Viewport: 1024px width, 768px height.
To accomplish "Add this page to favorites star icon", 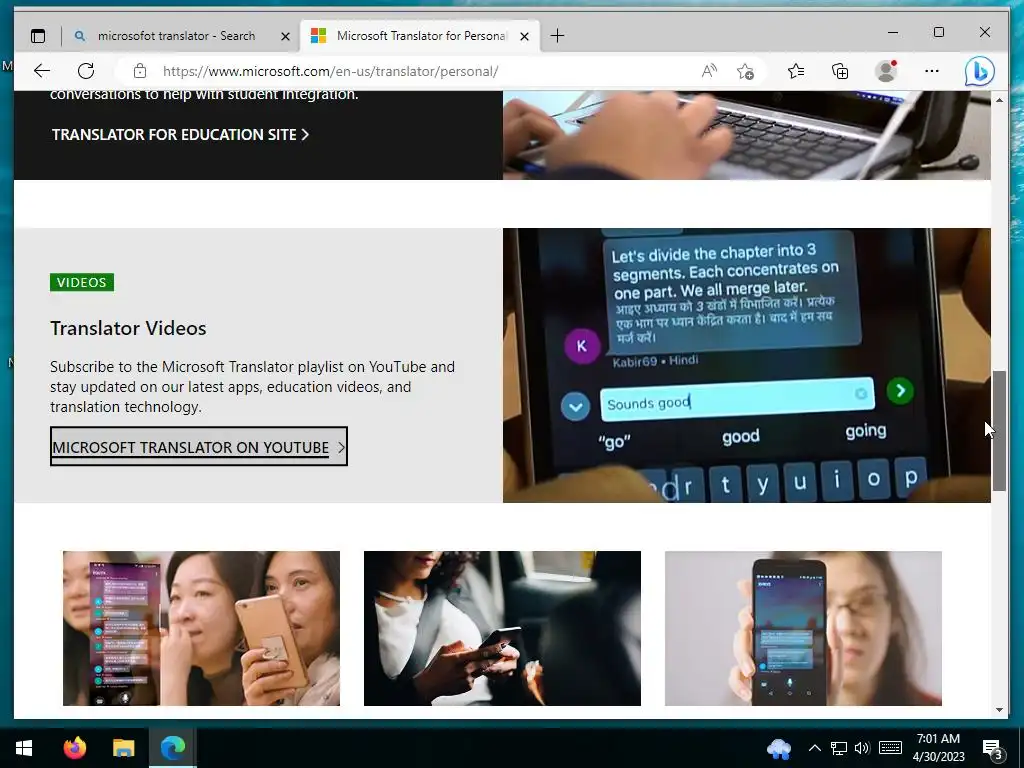I will point(745,71).
